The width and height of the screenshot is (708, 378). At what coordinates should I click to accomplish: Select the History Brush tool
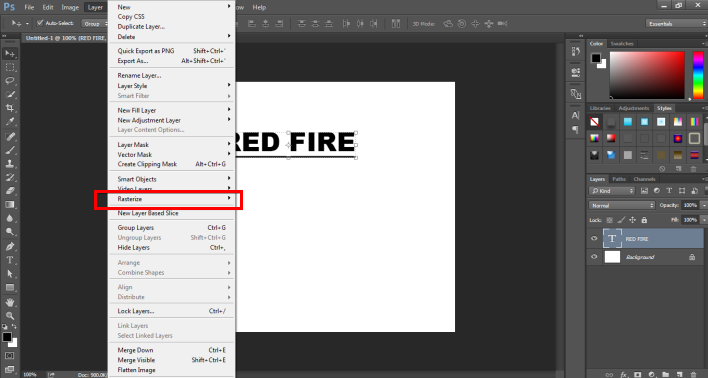coord(10,177)
